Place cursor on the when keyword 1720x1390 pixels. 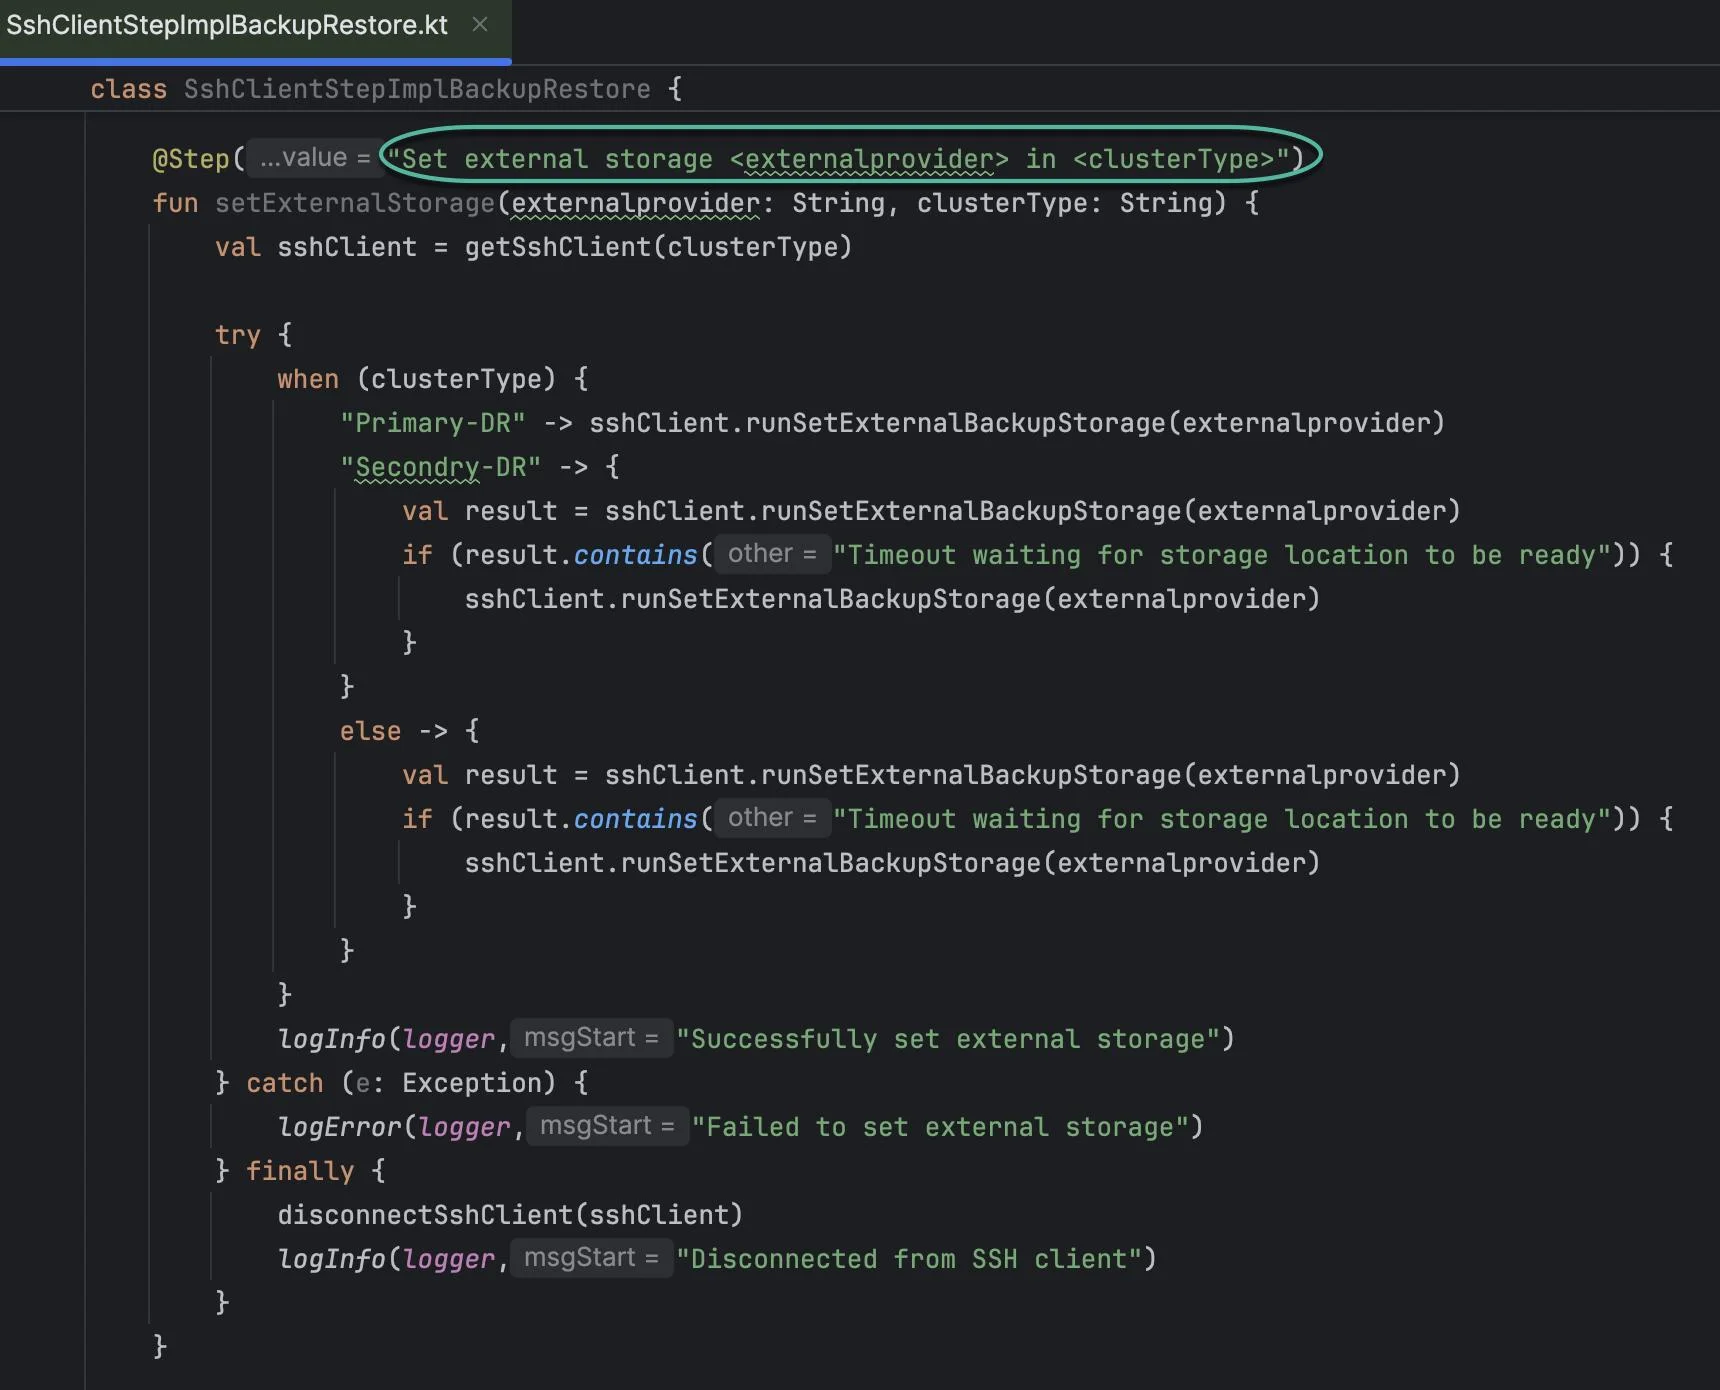(308, 379)
